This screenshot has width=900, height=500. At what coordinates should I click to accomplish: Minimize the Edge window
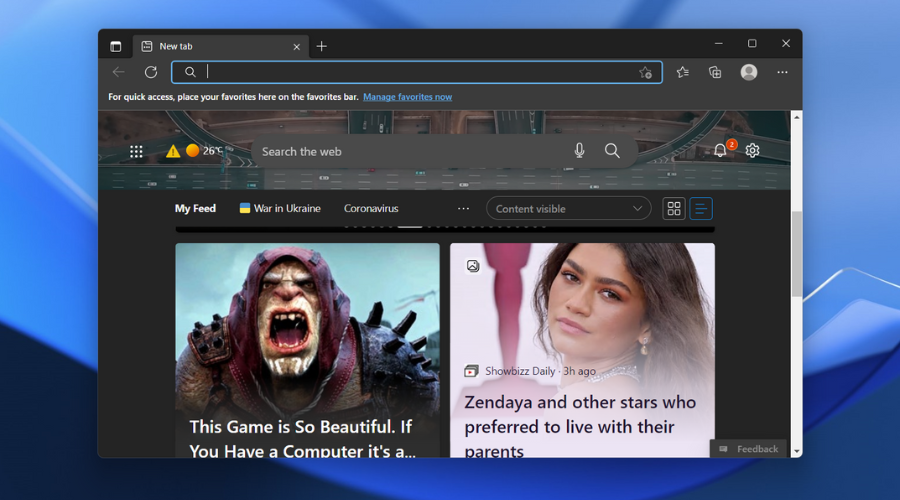tap(719, 44)
